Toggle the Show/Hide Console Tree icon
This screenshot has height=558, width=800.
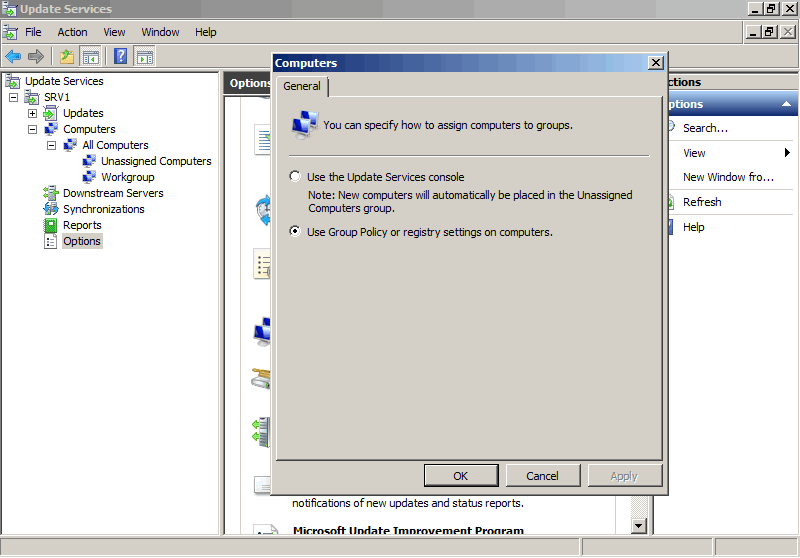tap(91, 56)
